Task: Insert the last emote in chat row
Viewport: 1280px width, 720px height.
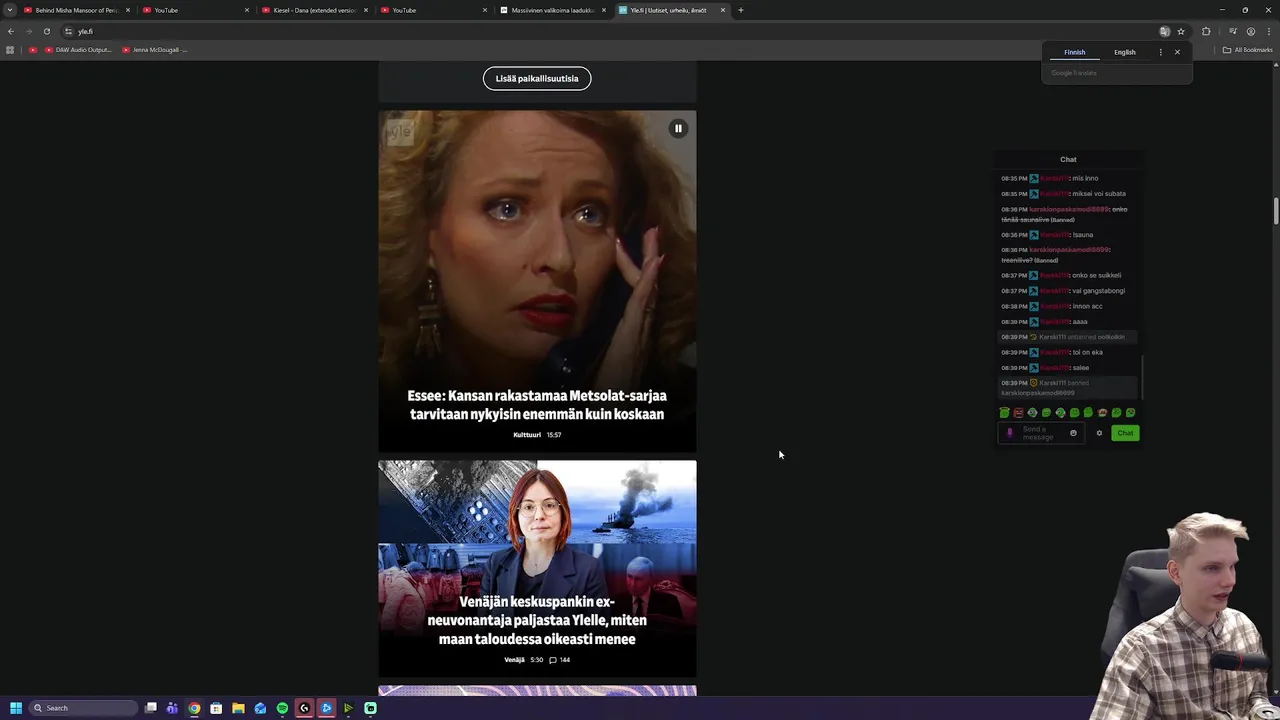Action: pyautogui.click(x=1130, y=412)
